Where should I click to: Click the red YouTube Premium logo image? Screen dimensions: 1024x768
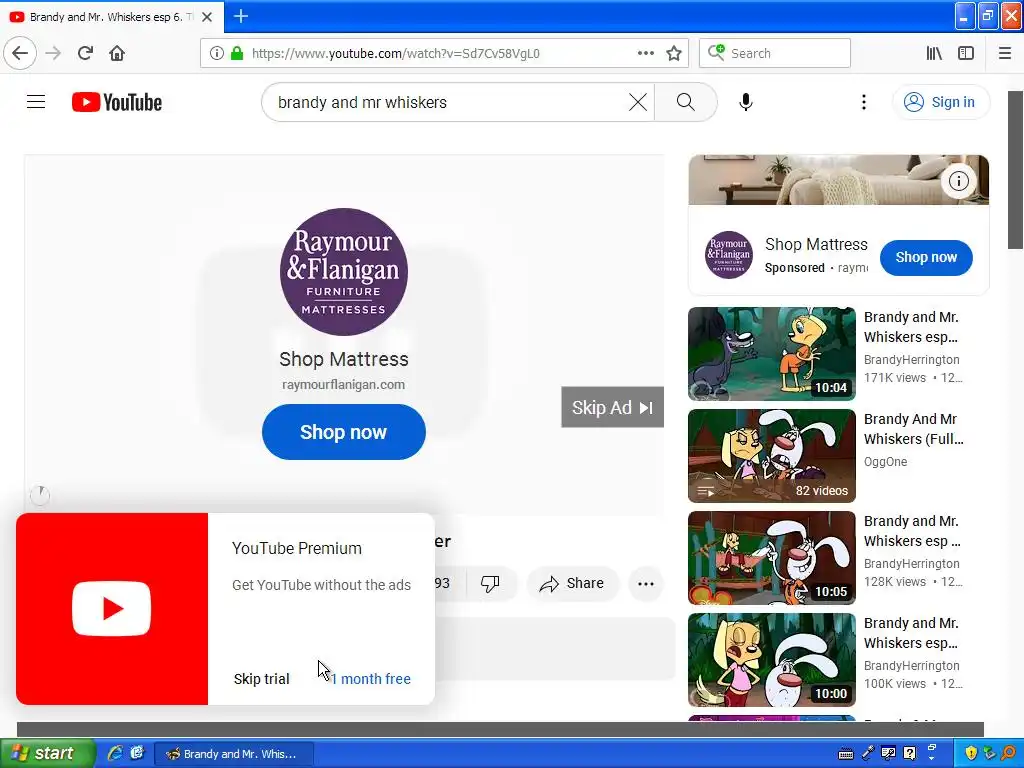[112, 609]
